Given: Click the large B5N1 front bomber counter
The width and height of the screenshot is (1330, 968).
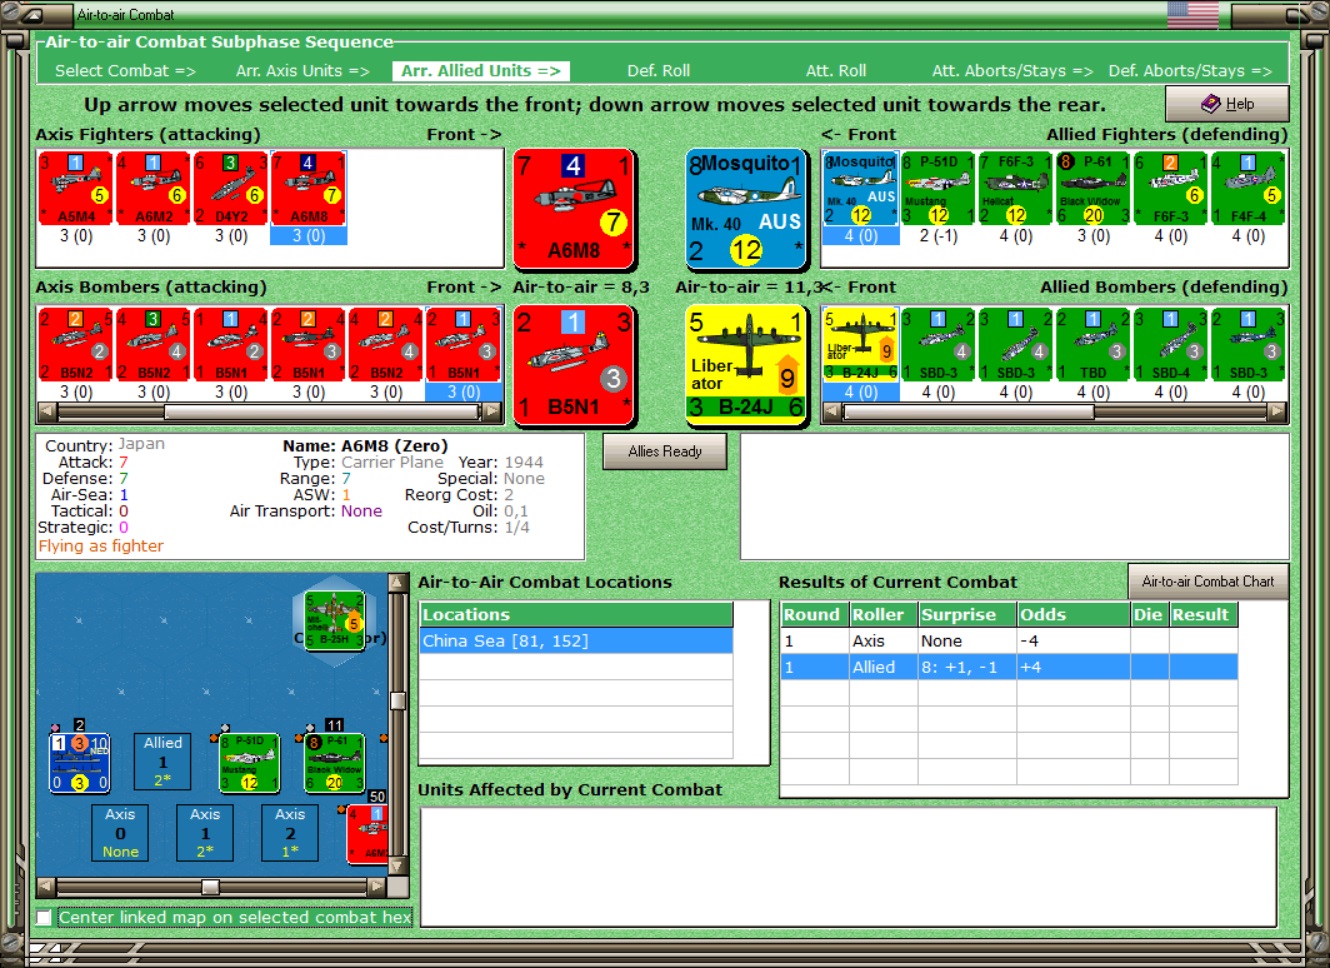Looking at the screenshot, I should coord(574,366).
